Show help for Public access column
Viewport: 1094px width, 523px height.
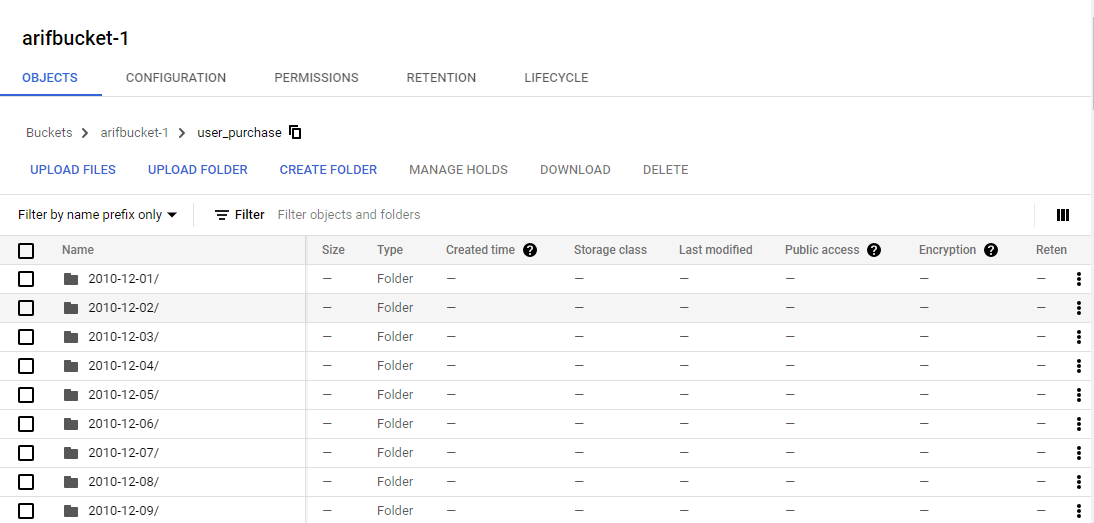click(x=874, y=250)
